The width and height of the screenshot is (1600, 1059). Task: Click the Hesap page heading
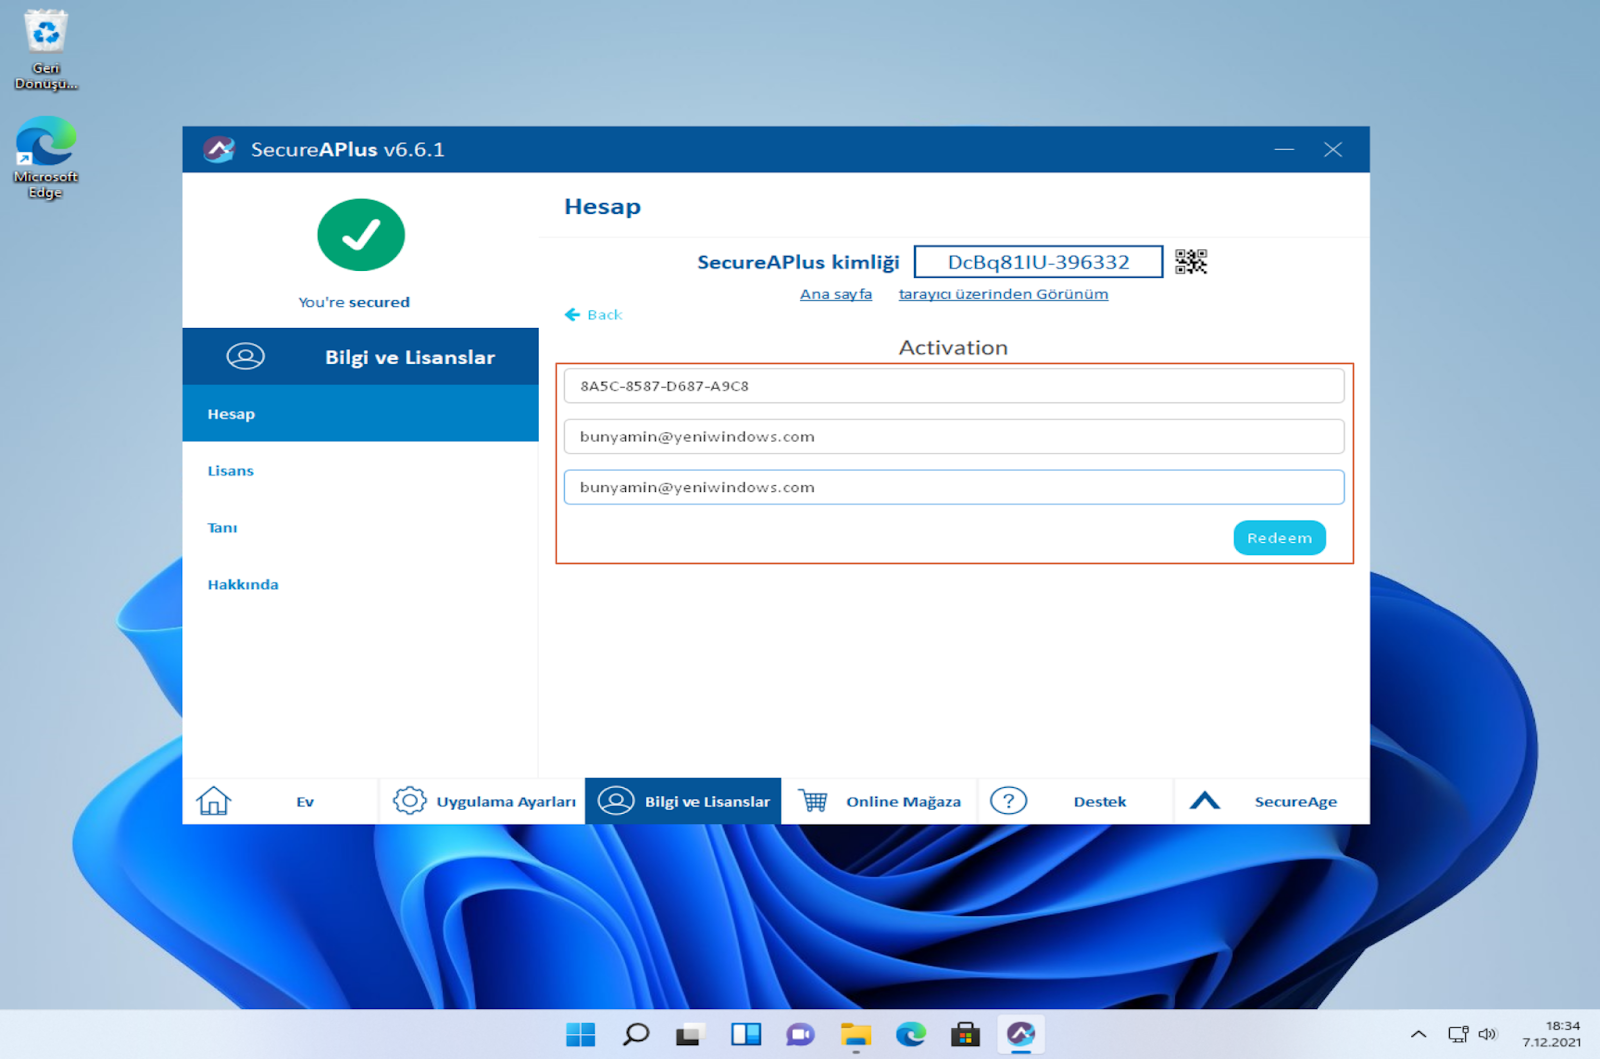coord(602,207)
